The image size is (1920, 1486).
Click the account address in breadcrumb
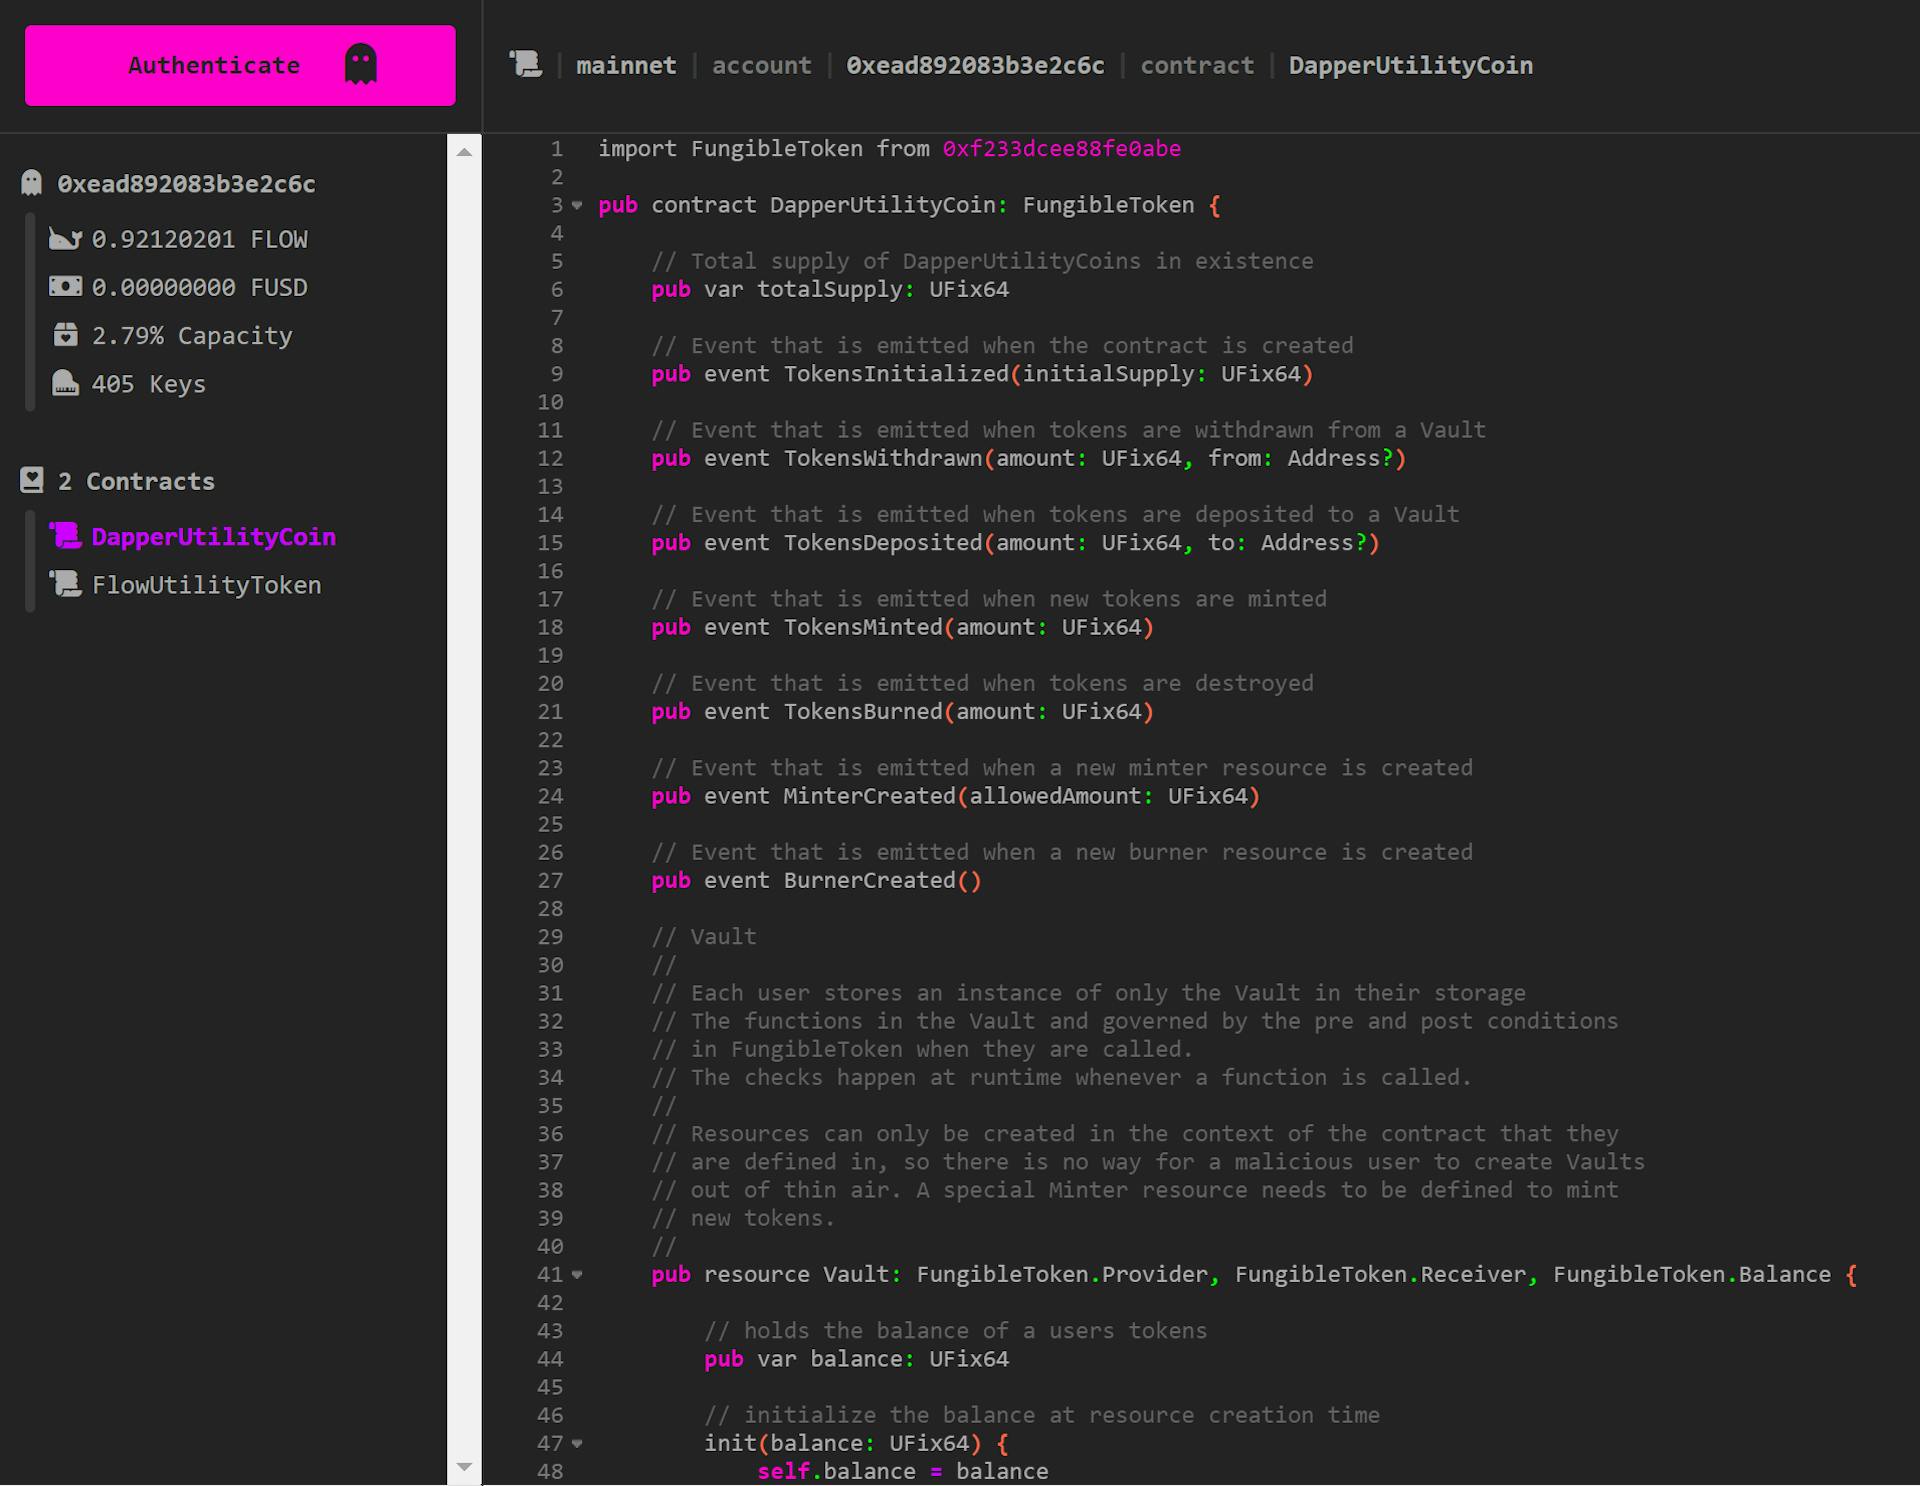coord(975,66)
